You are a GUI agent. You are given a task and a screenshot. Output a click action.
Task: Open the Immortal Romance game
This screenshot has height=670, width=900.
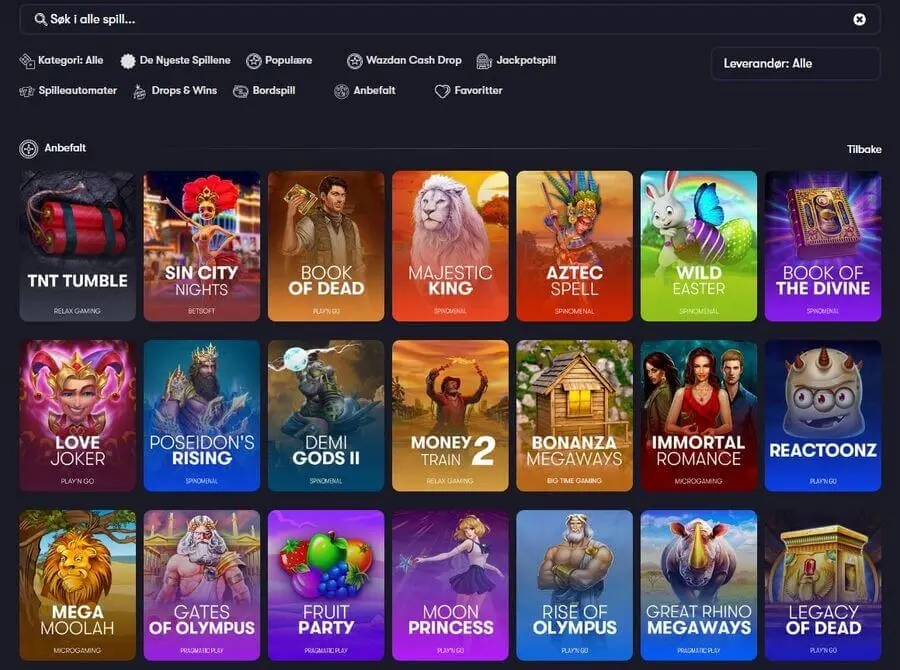click(x=699, y=416)
